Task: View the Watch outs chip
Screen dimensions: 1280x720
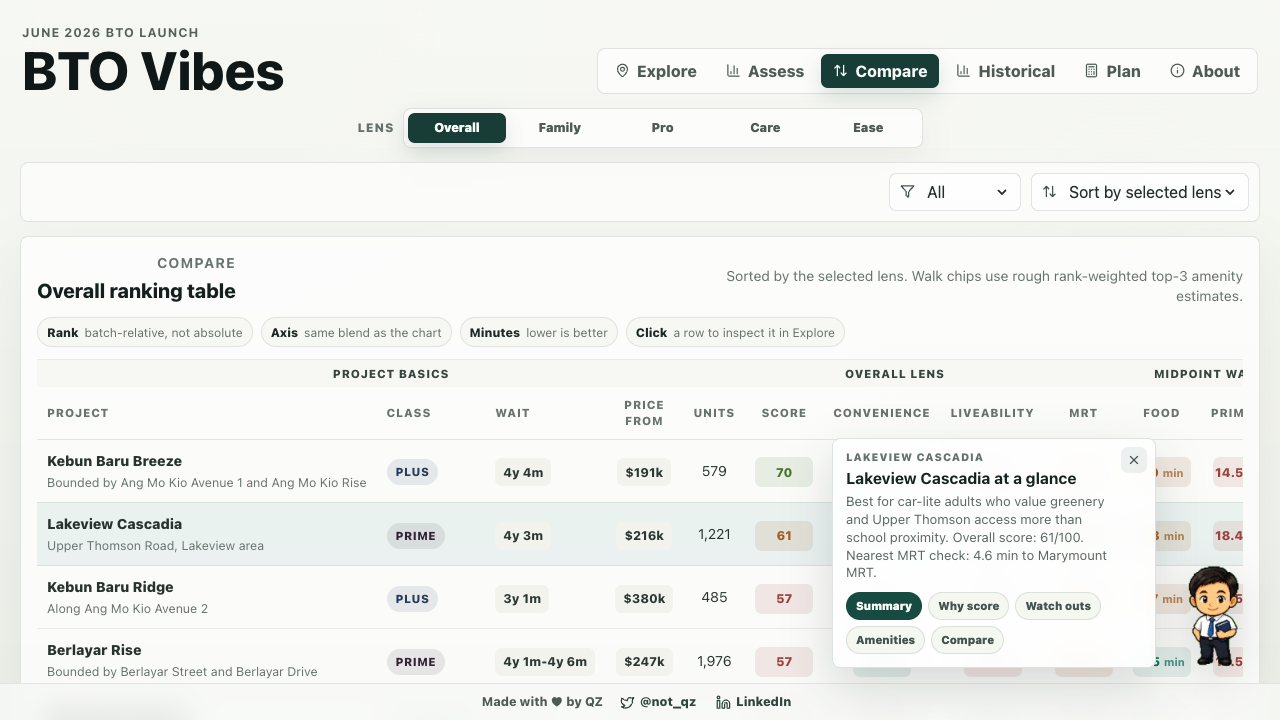Action: [x=1058, y=606]
